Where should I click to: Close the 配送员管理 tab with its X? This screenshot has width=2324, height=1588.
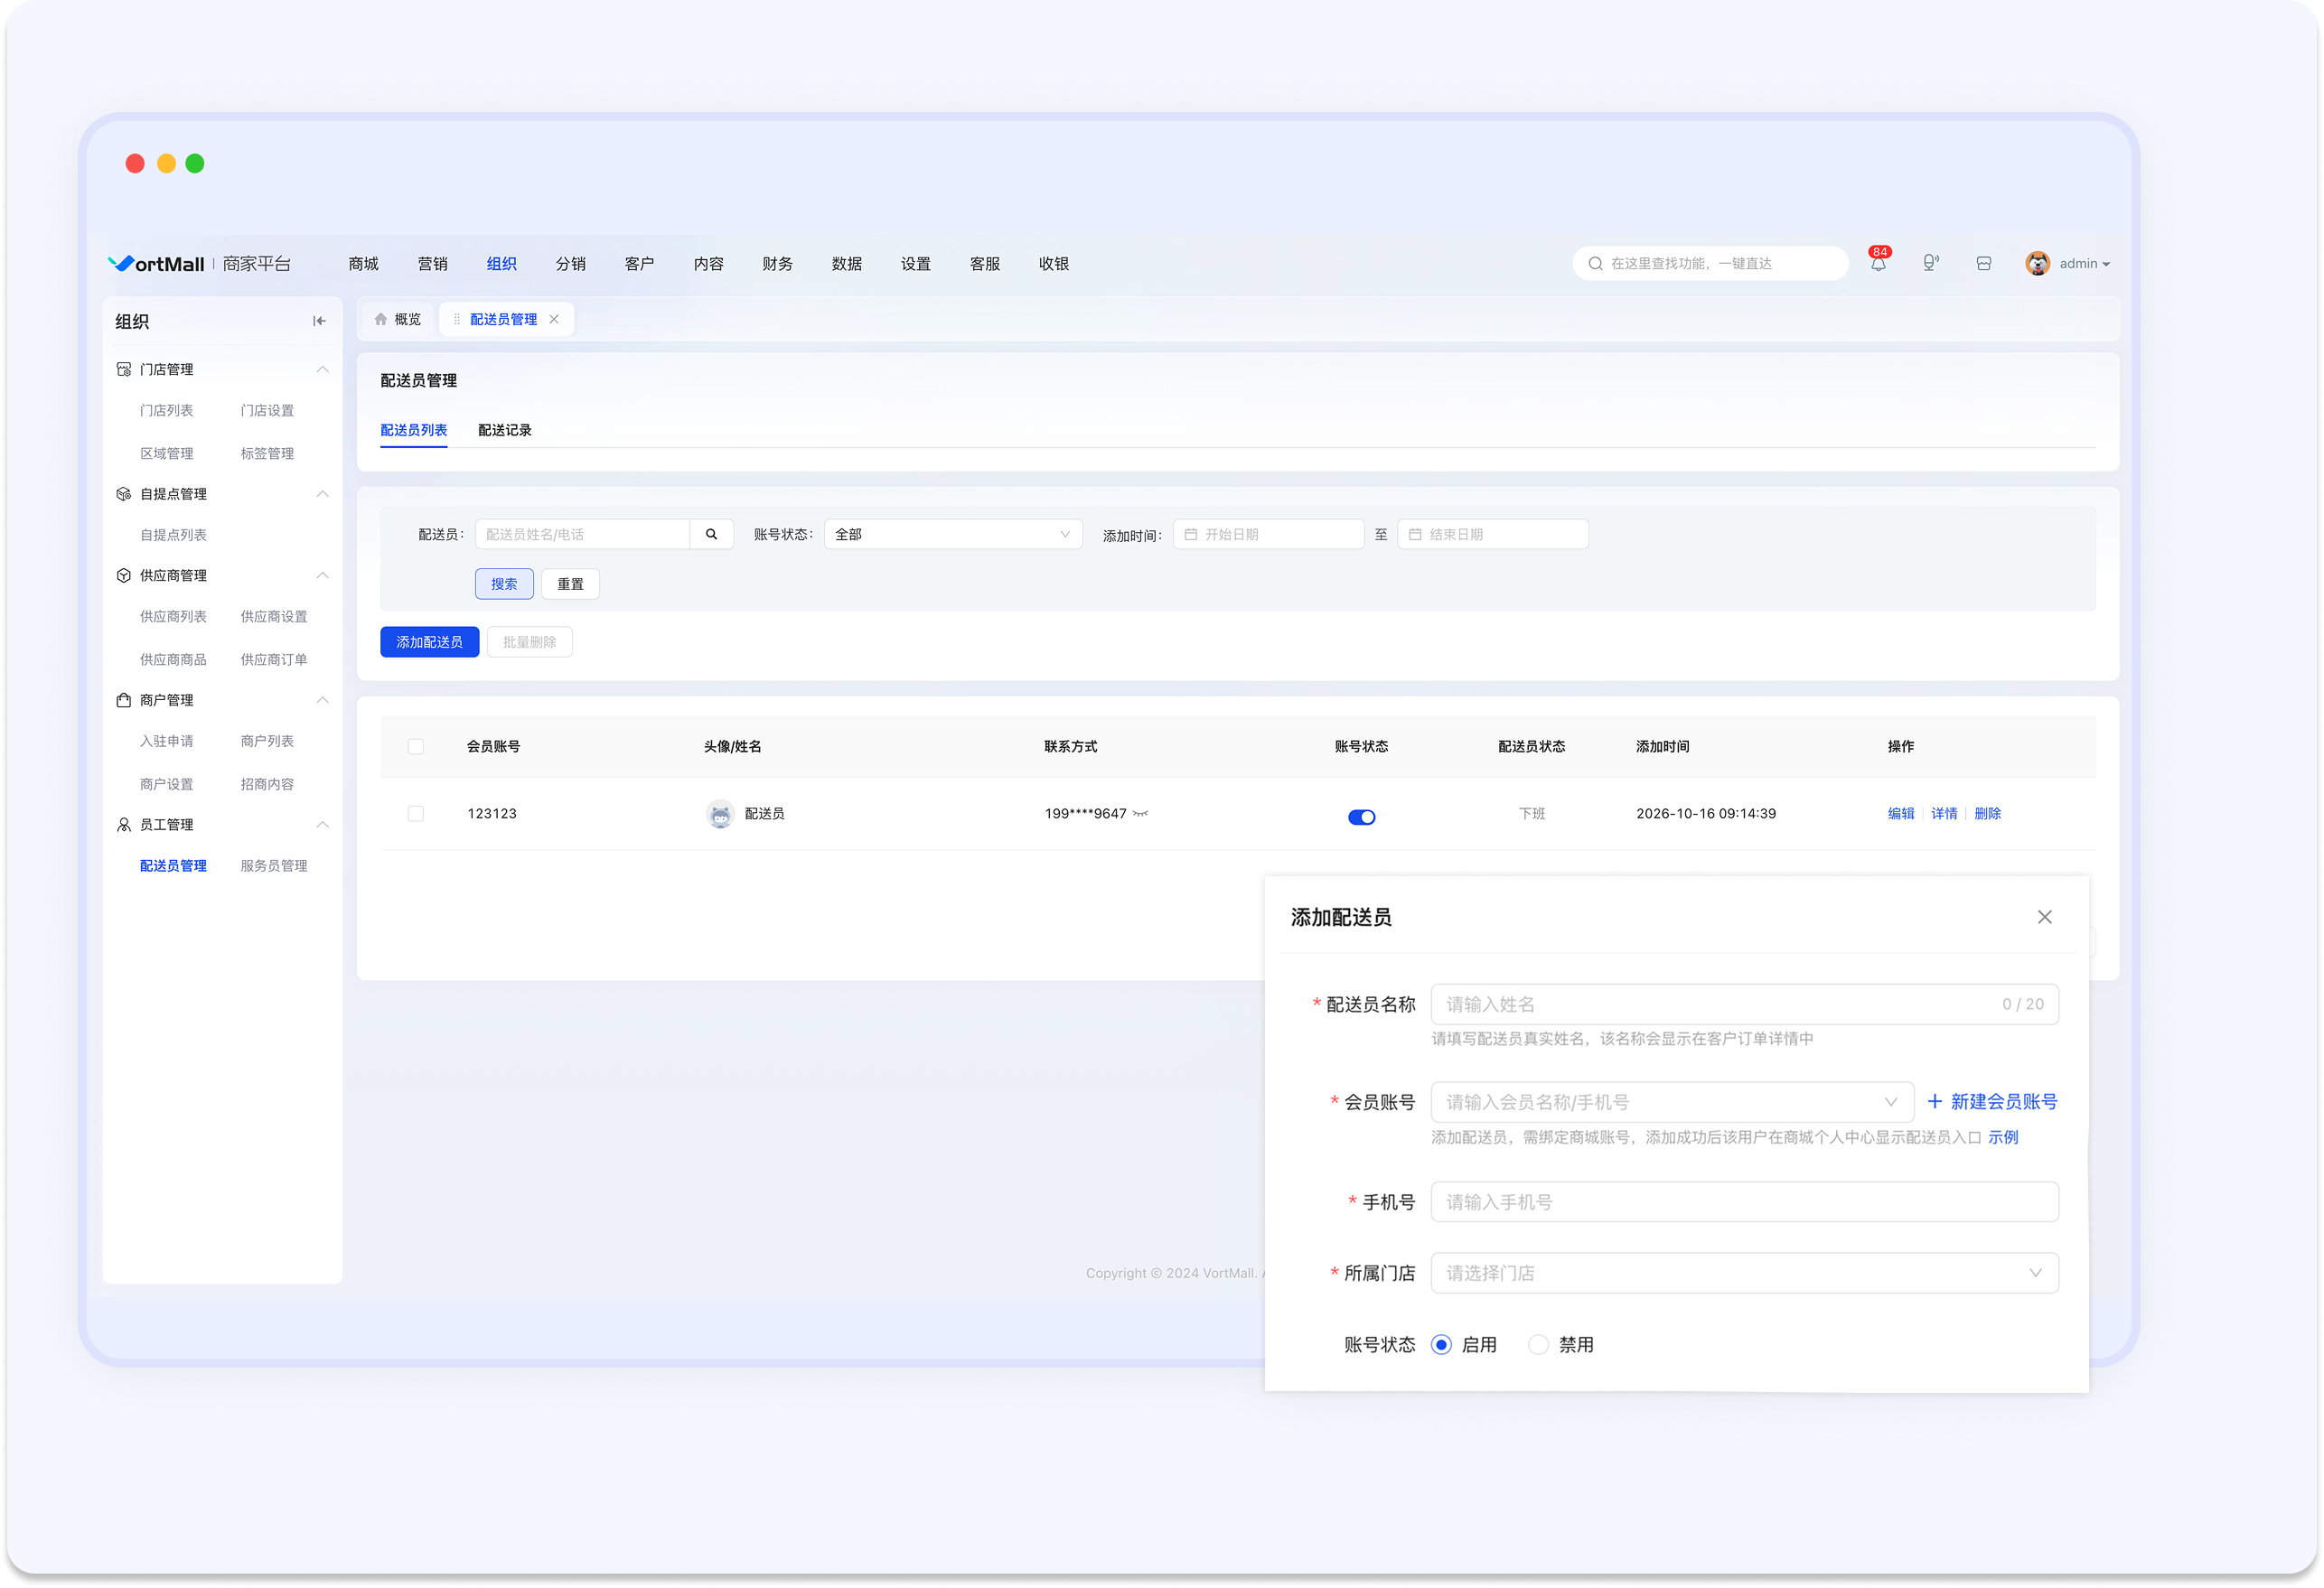(554, 319)
